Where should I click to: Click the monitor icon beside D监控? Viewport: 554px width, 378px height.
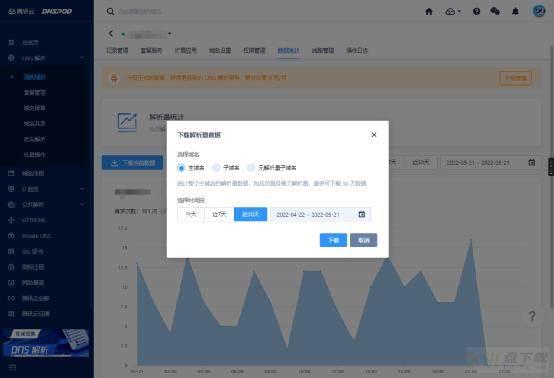(x=11, y=189)
